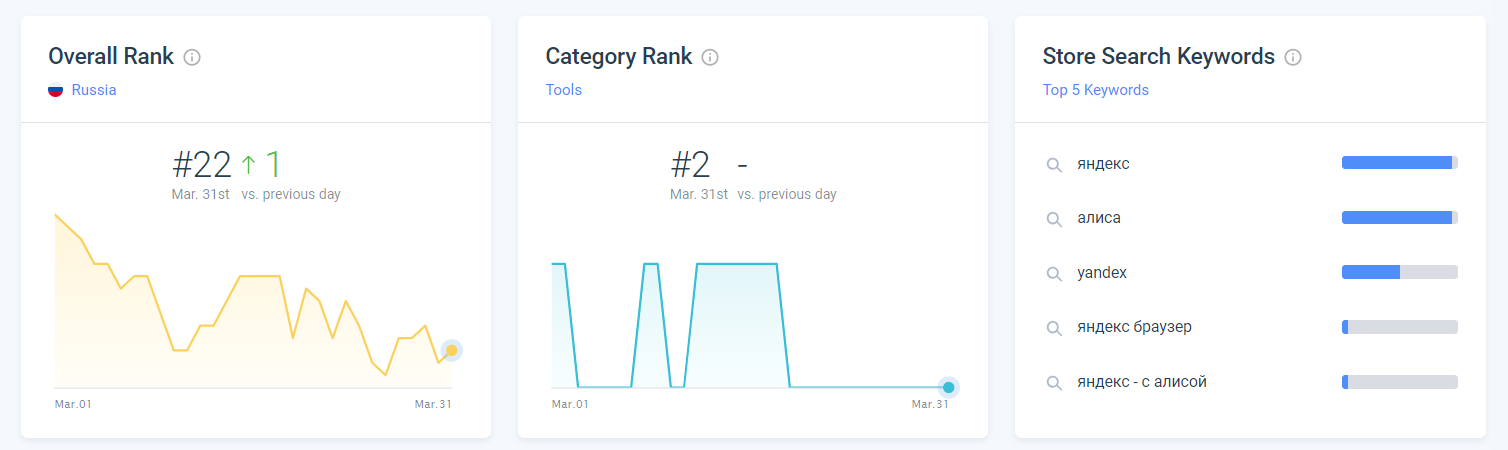The height and width of the screenshot is (450, 1508).
Task: Click the яндекс keyword traffic bar
Action: [x=1399, y=163]
